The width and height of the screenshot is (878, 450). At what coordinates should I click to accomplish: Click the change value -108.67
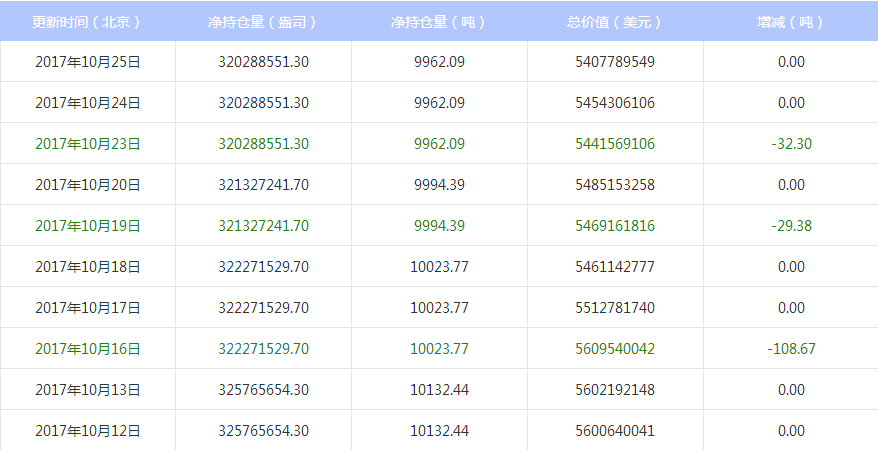point(791,349)
